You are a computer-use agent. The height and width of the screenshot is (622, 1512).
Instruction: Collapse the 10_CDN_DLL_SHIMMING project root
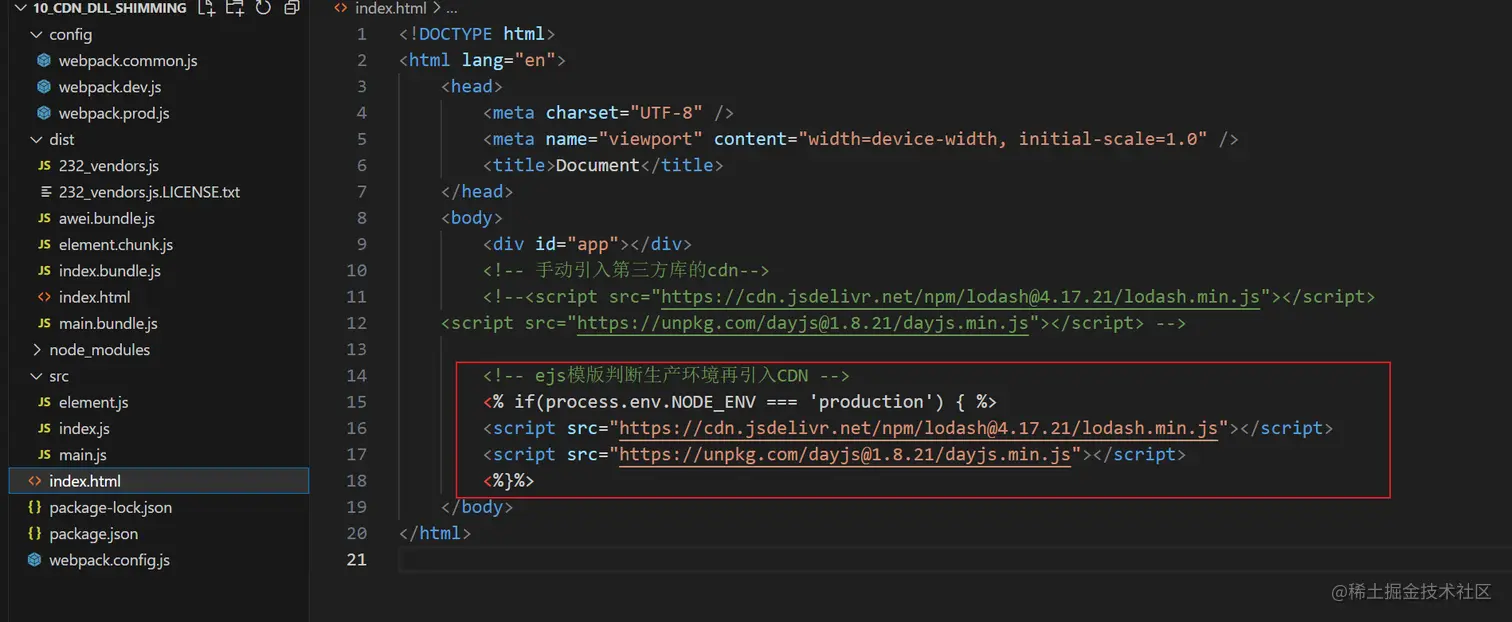[18, 8]
